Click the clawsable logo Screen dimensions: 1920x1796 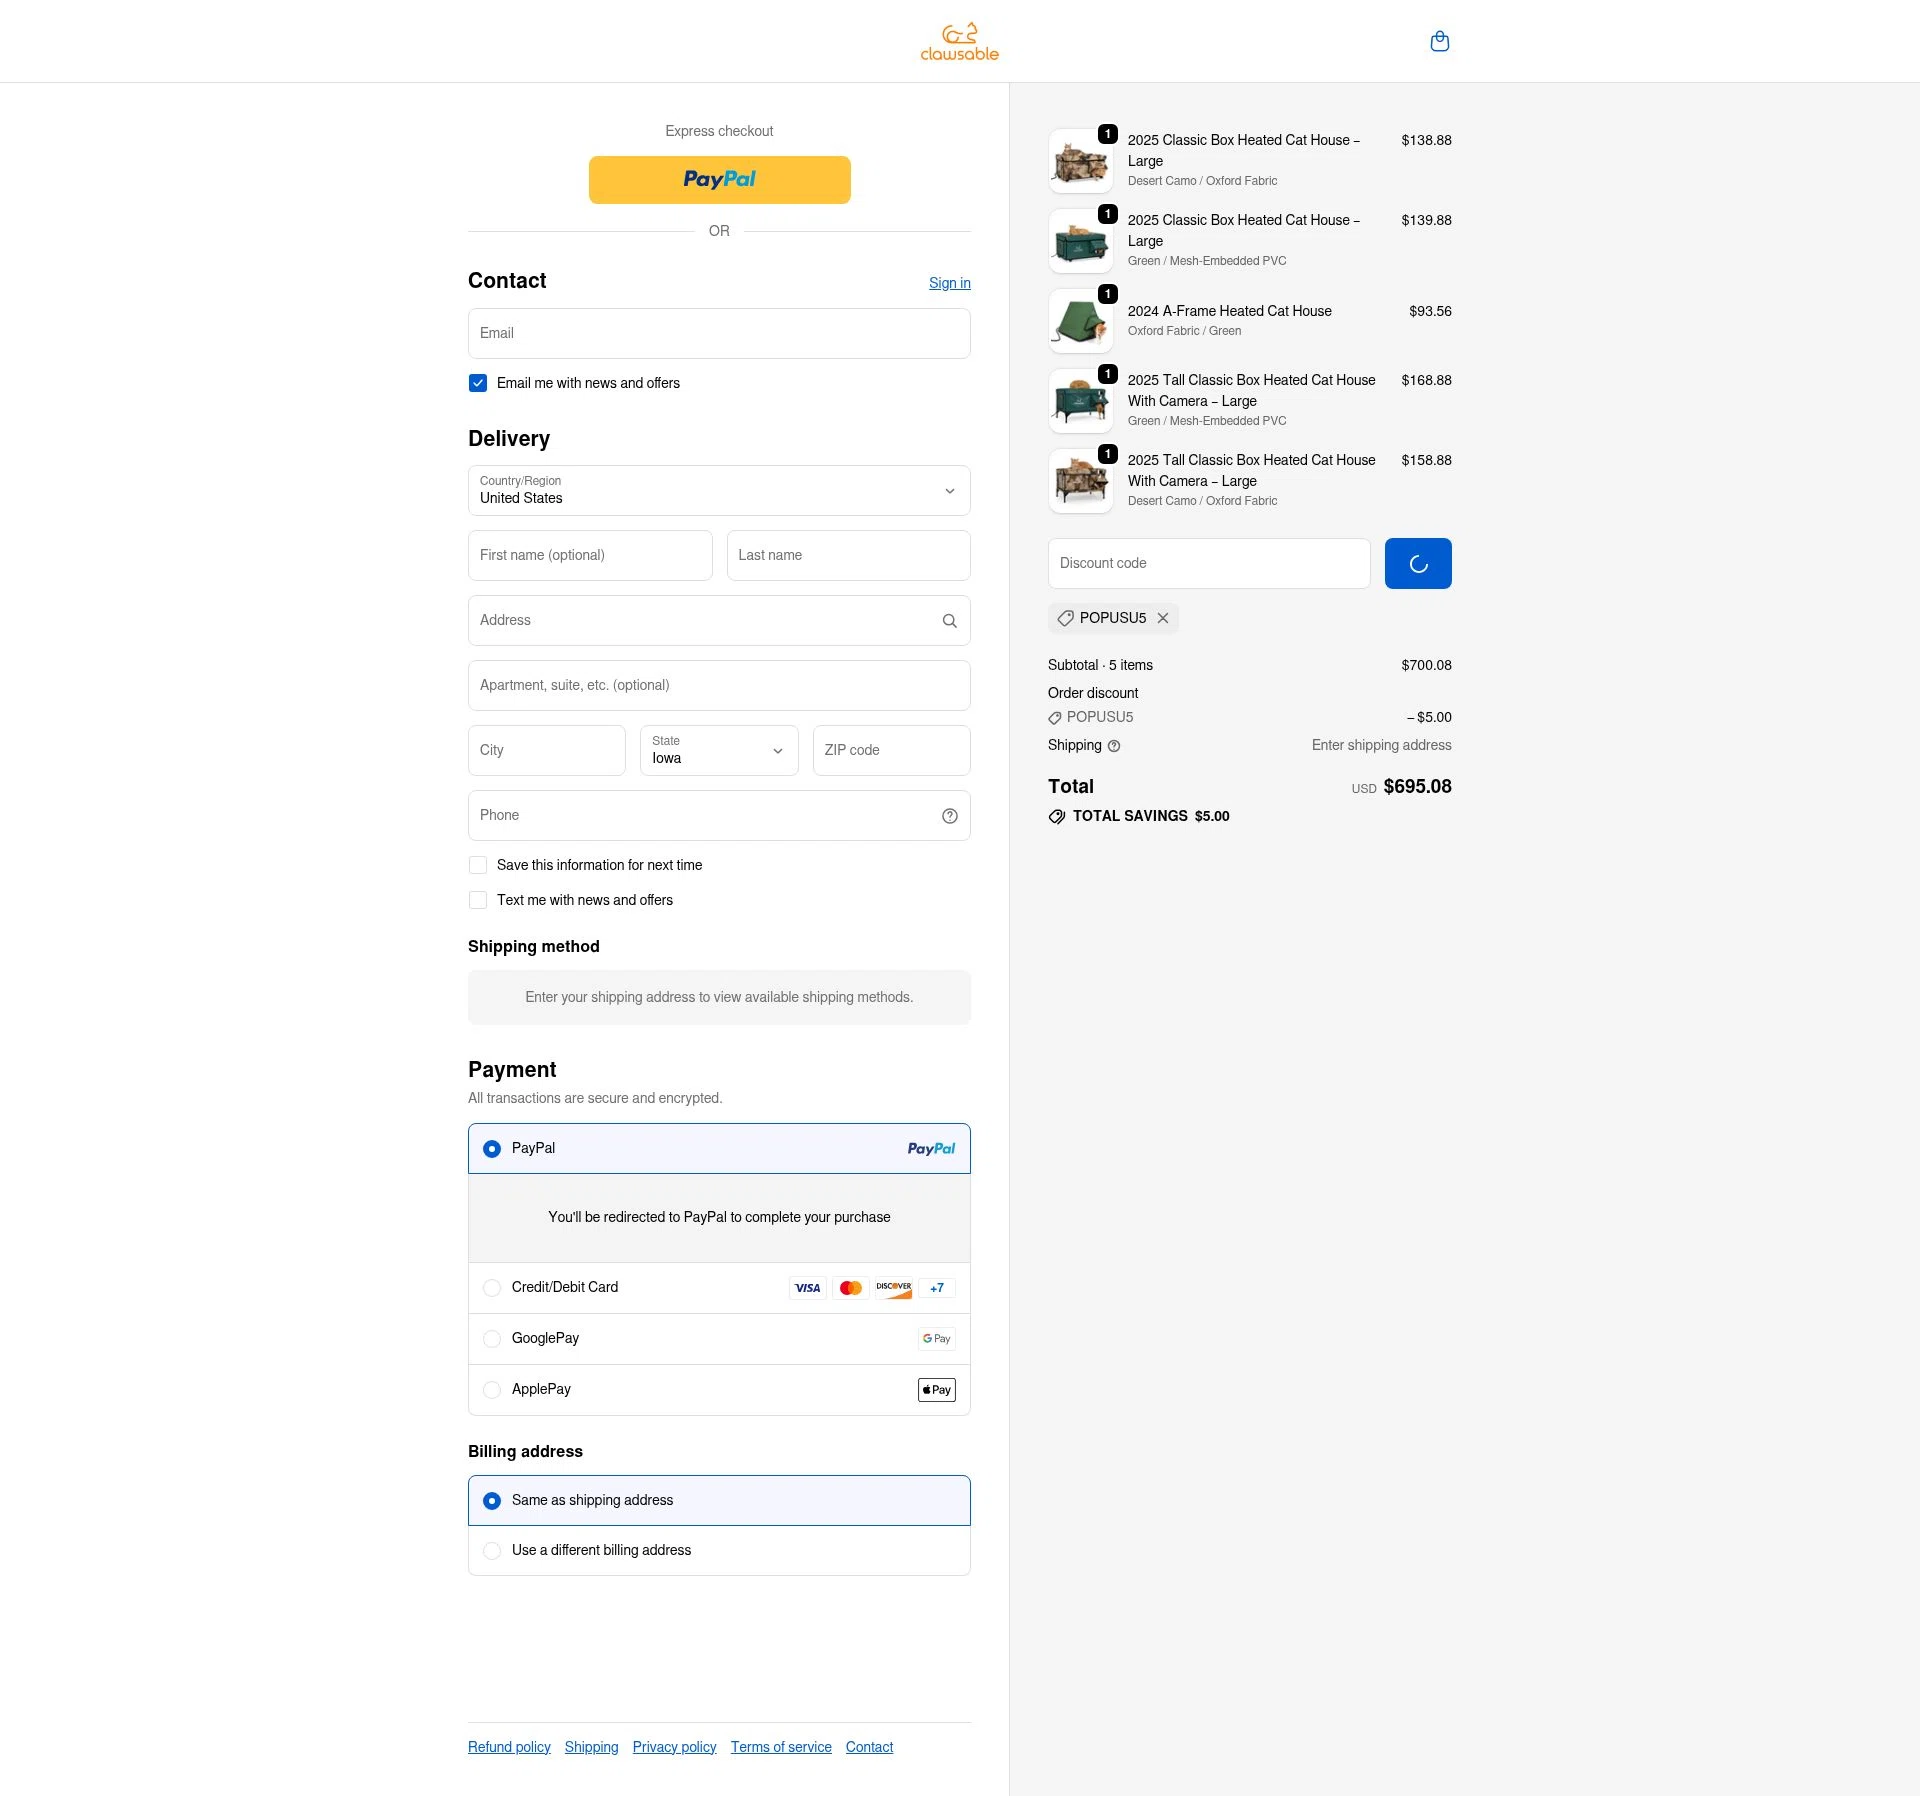pyautogui.click(x=958, y=41)
